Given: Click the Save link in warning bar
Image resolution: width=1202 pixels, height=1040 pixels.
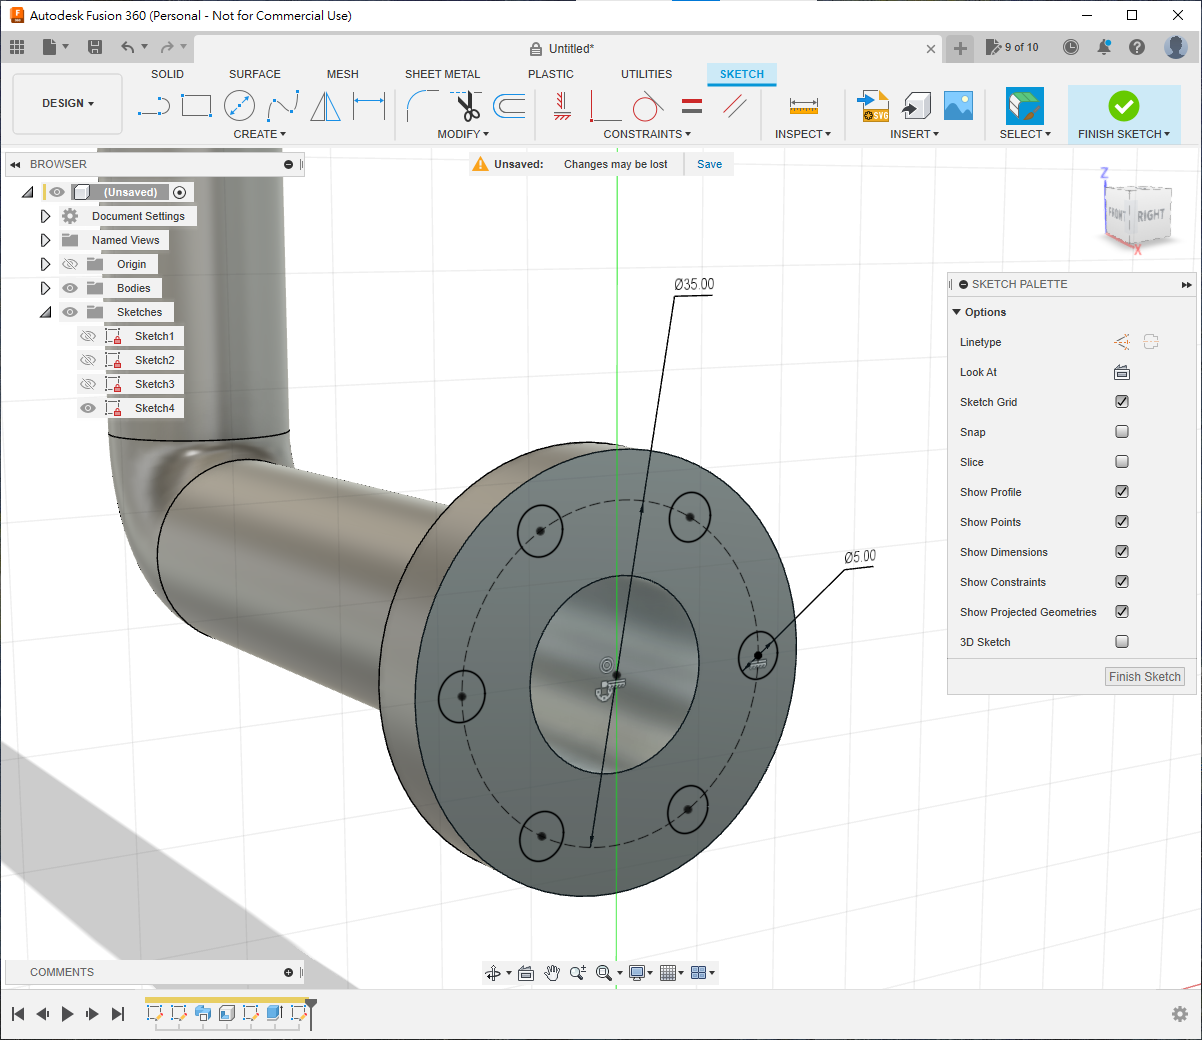Looking at the screenshot, I should (x=709, y=164).
